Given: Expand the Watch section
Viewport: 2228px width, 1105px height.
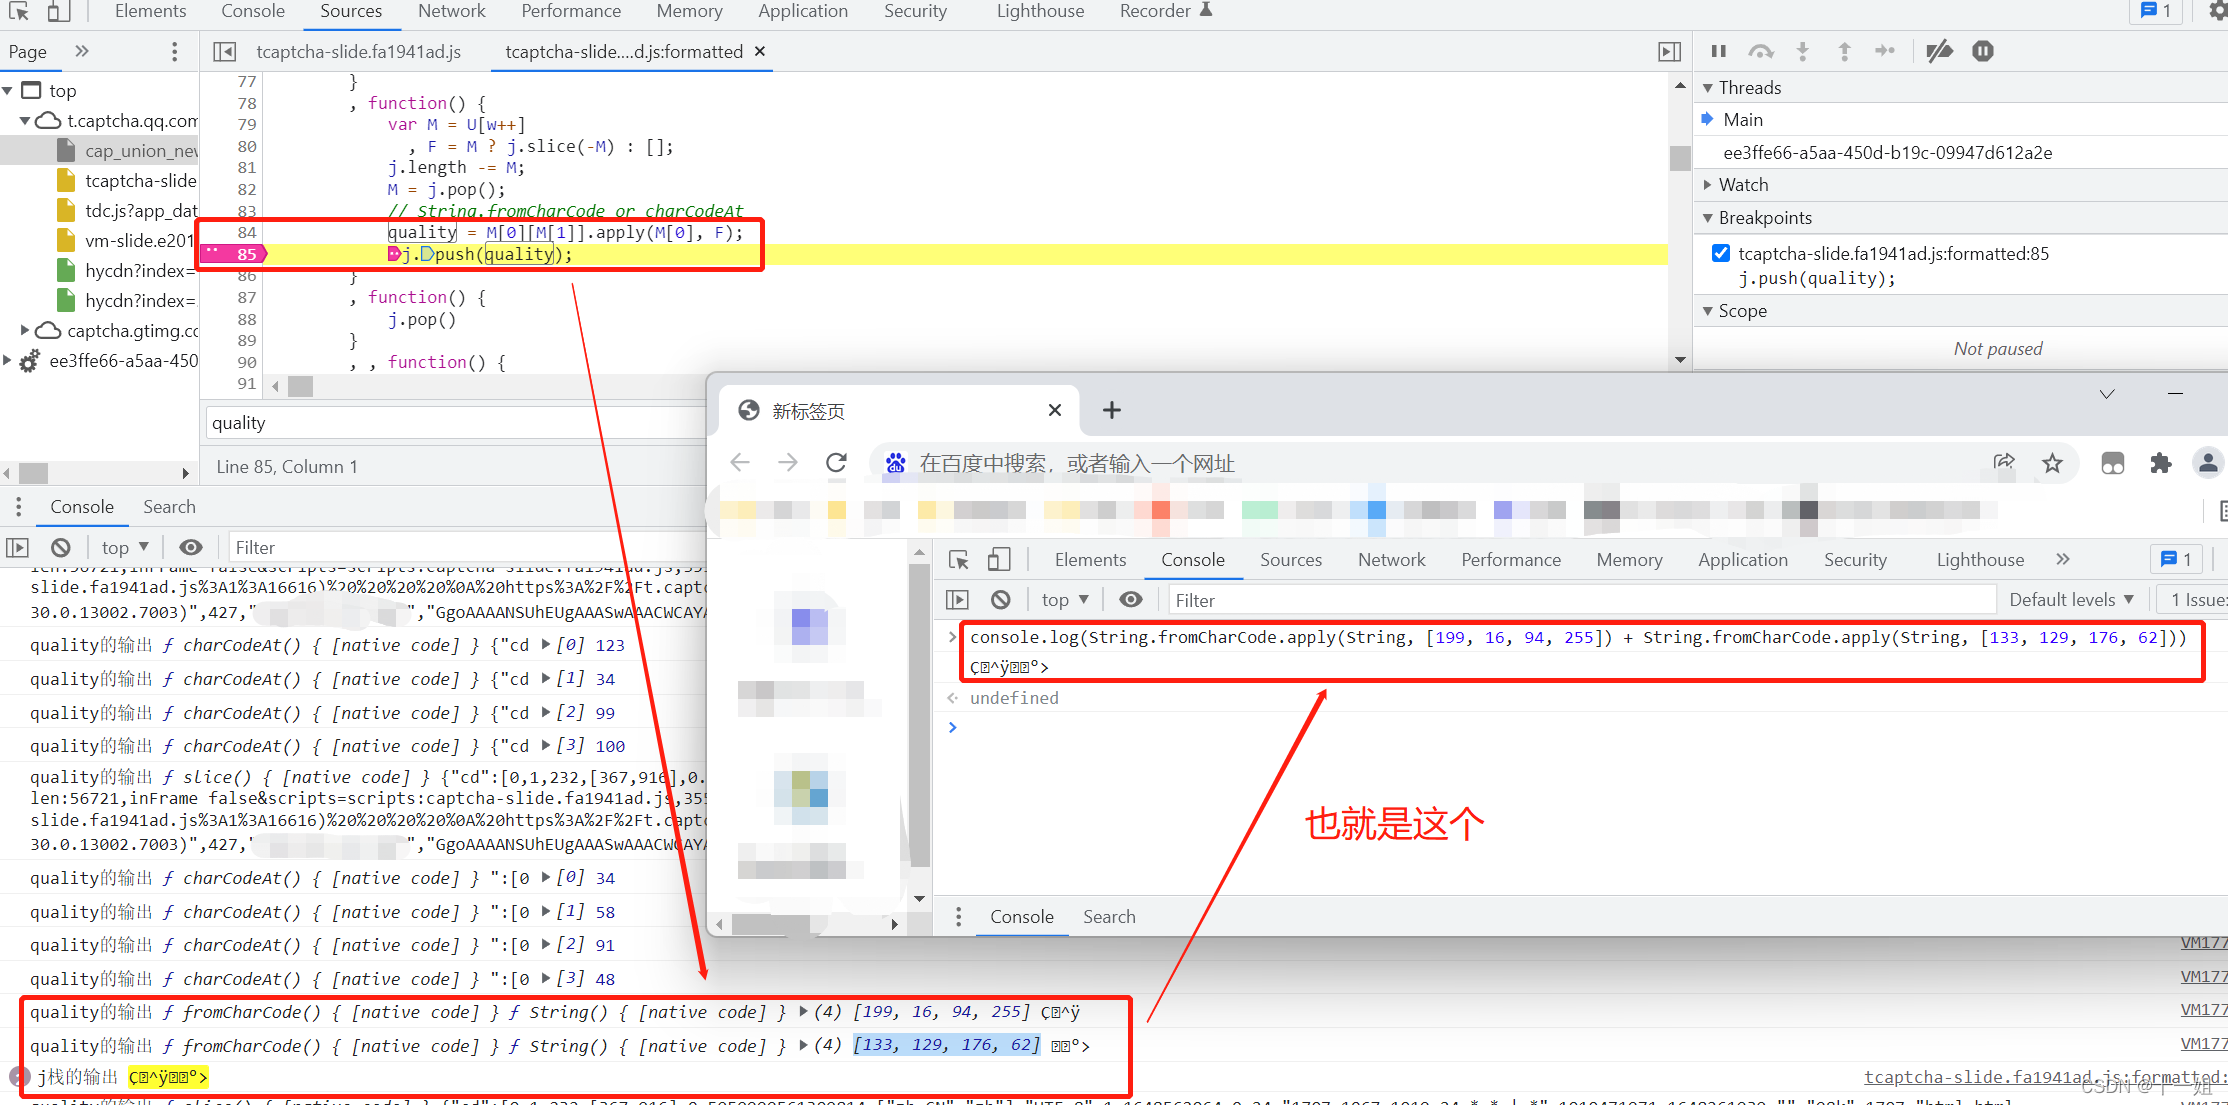Looking at the screenshot, I should click(1707, 184).
